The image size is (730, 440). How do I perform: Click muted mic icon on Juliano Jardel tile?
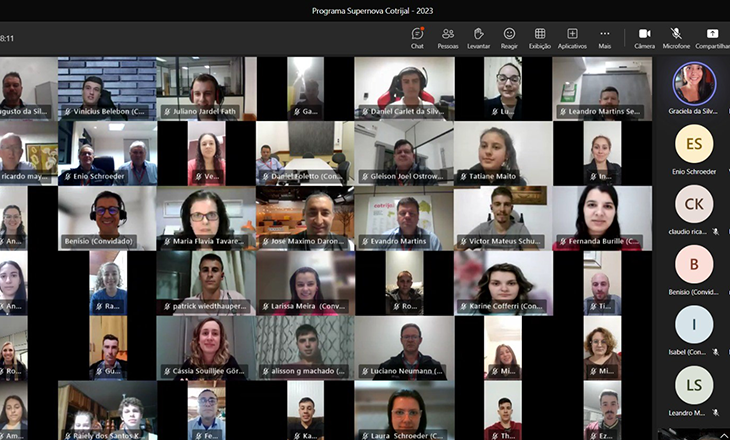click(167, 112)
